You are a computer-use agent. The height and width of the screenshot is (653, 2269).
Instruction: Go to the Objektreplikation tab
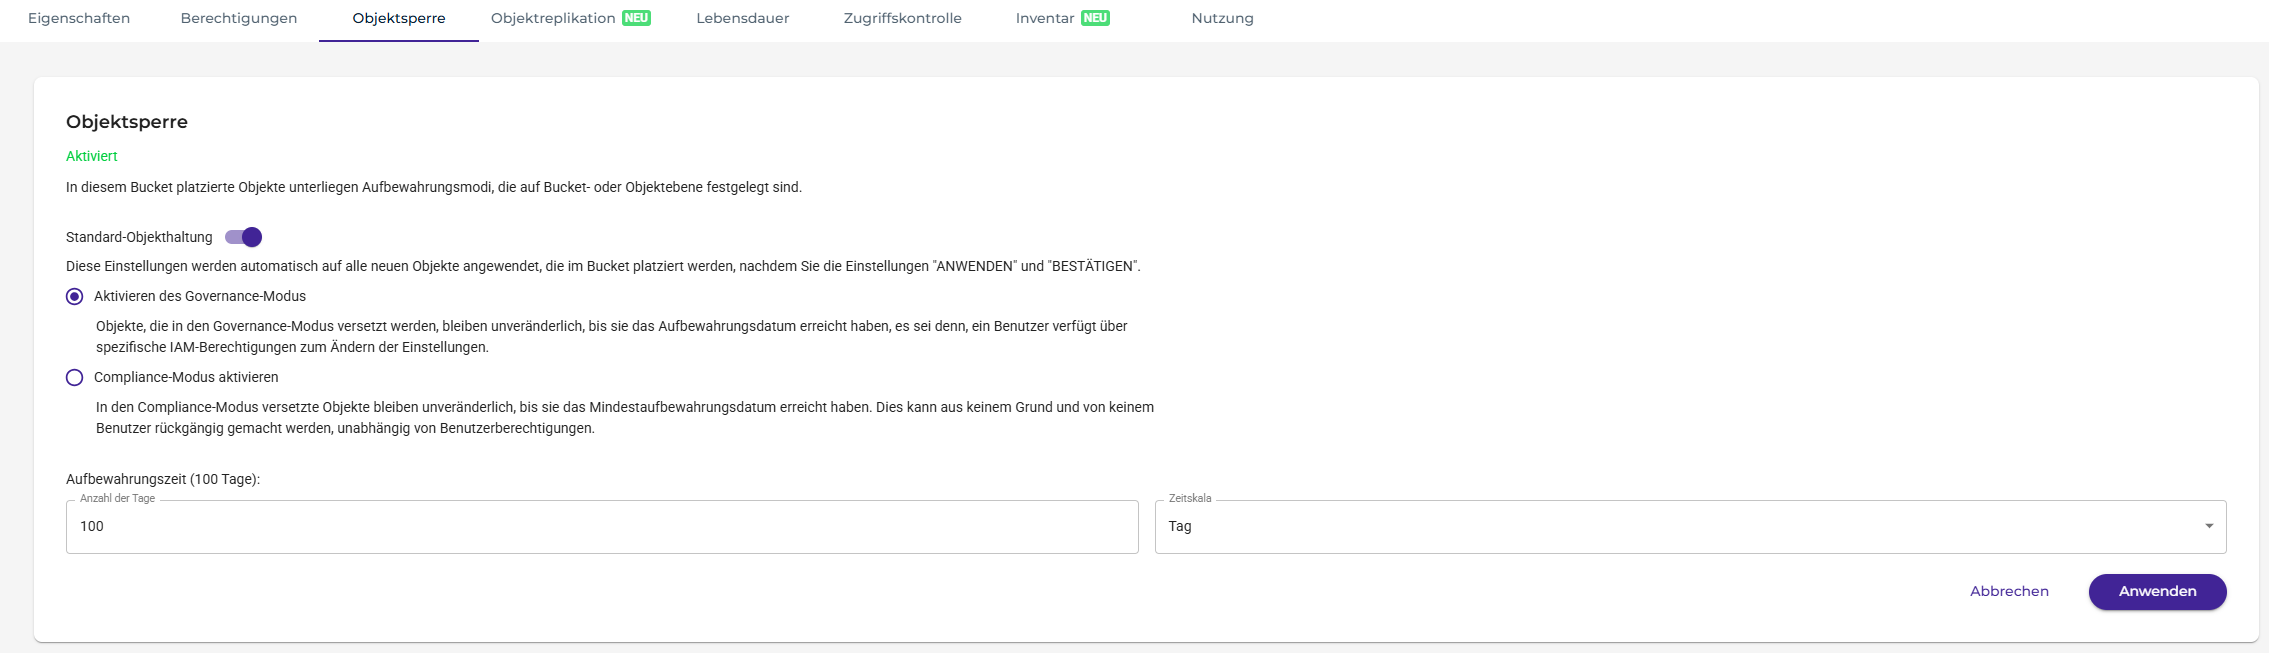click(553, 18)
